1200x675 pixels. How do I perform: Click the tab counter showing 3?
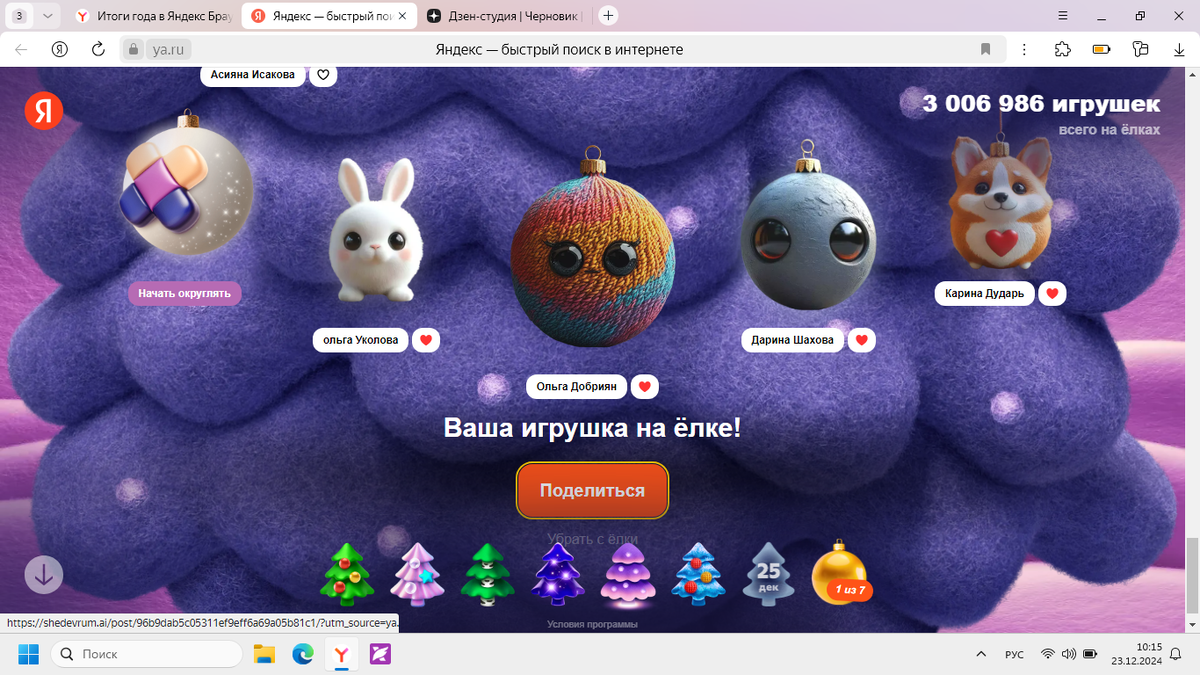tap(19, 16)
